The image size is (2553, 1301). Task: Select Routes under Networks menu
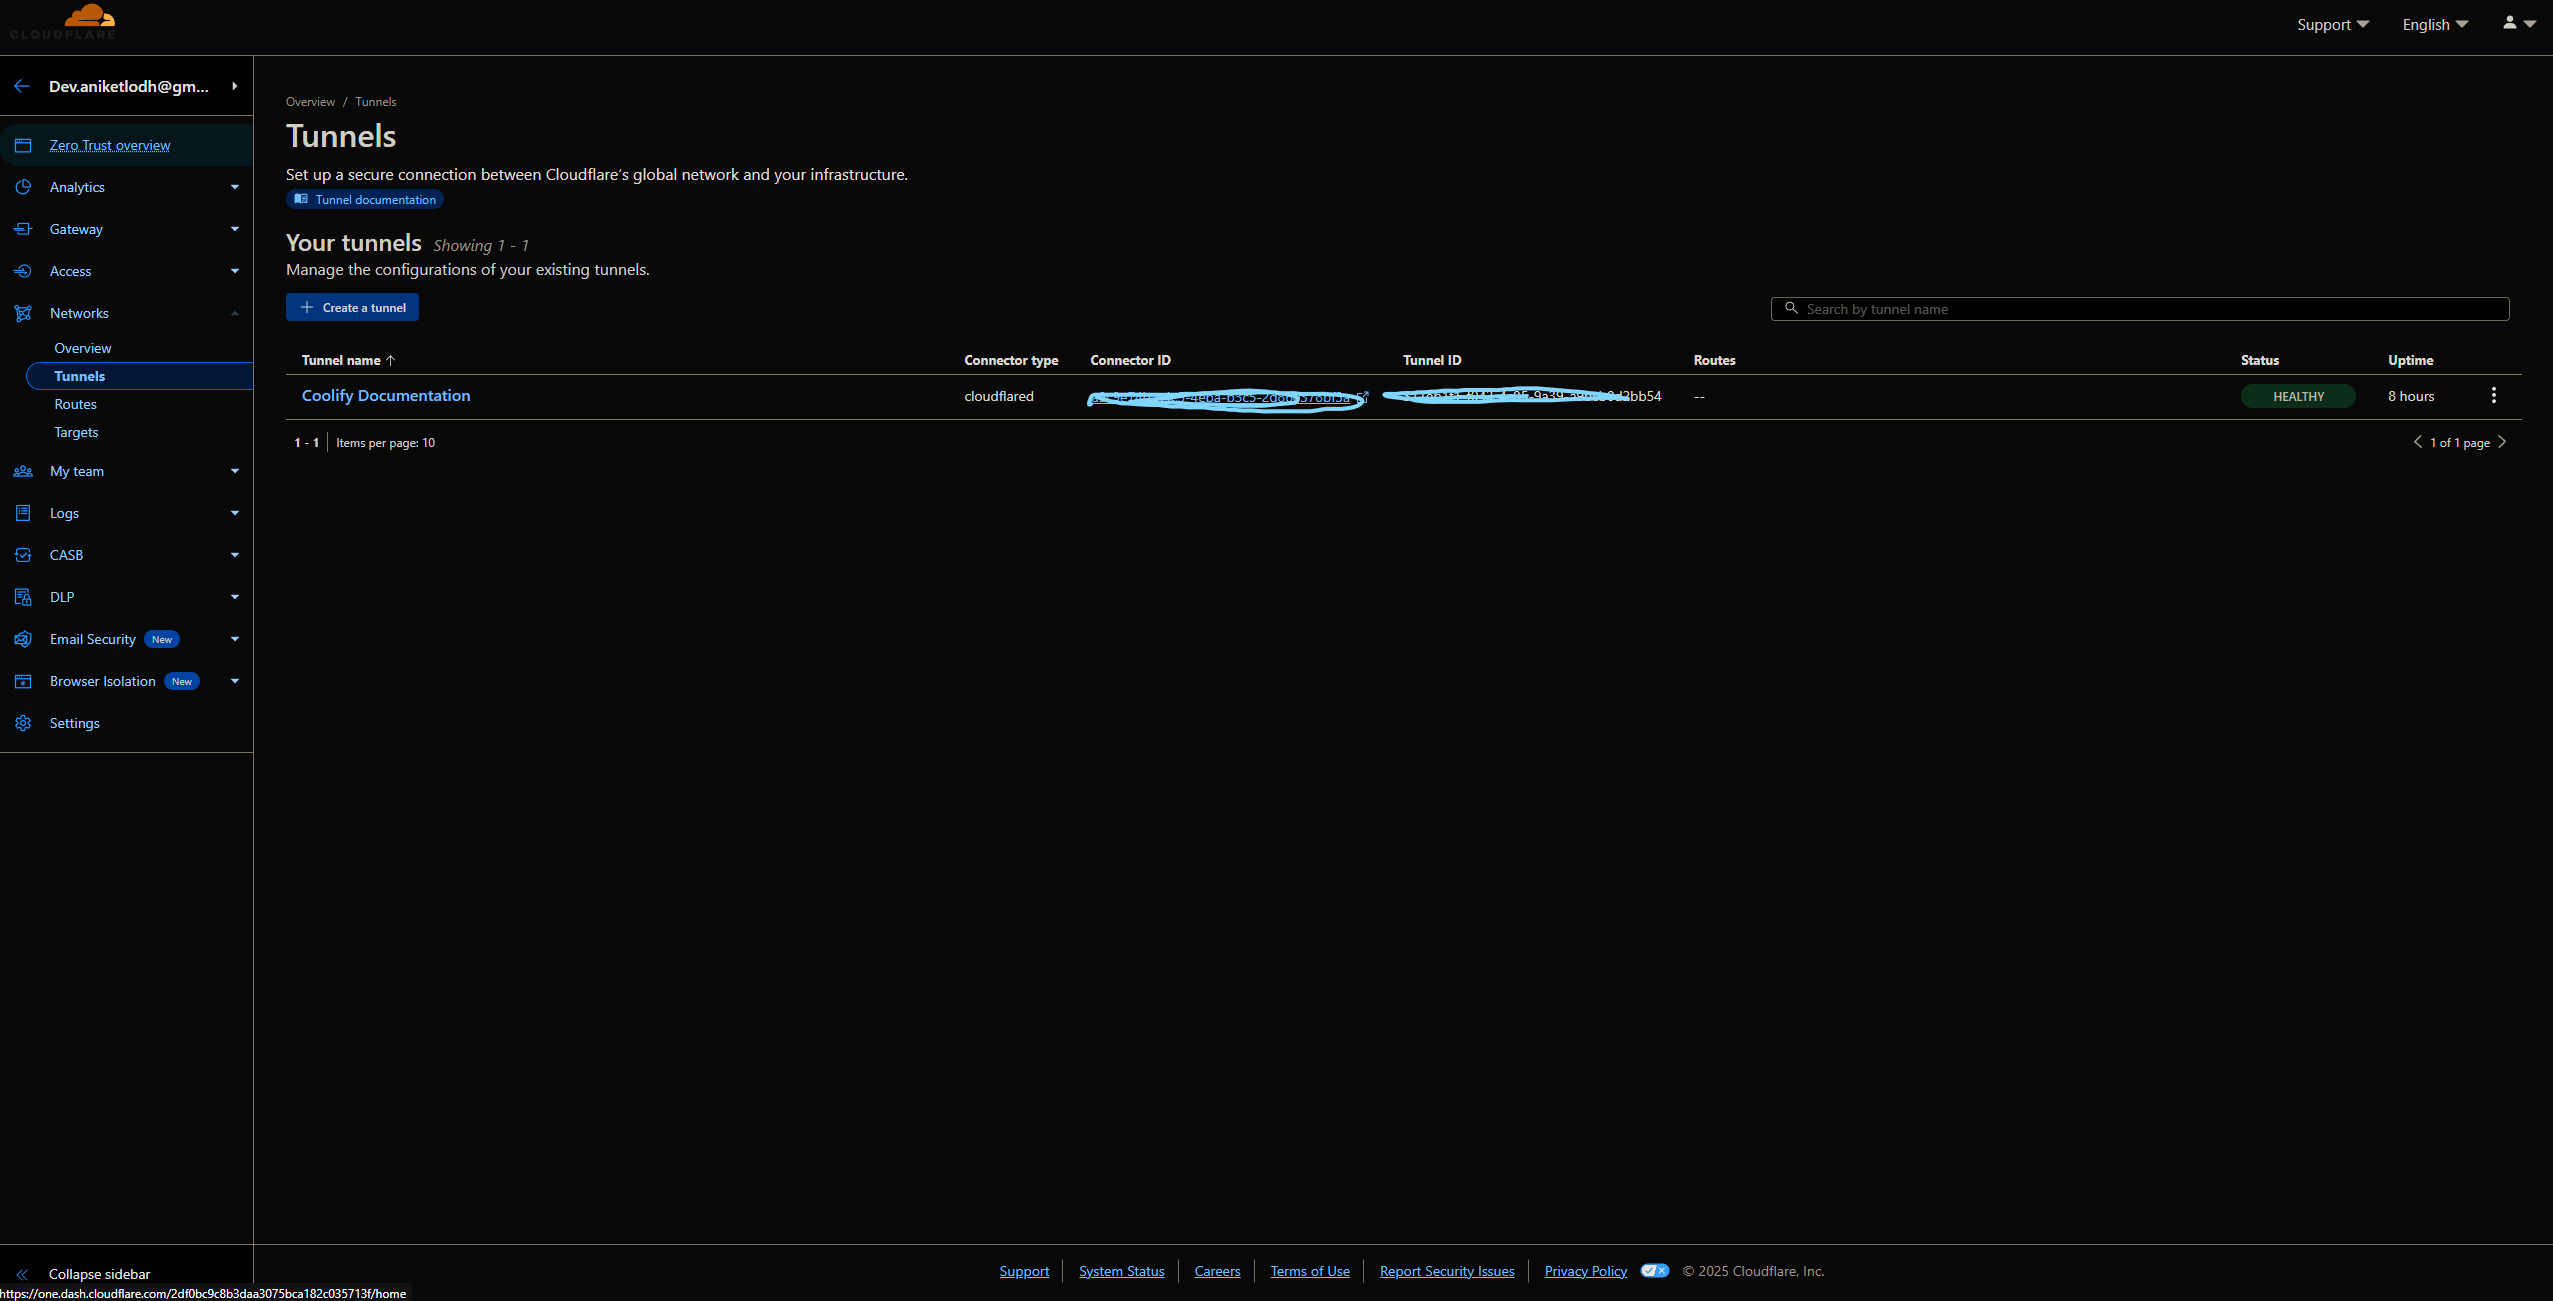click(x=76, y=404)
